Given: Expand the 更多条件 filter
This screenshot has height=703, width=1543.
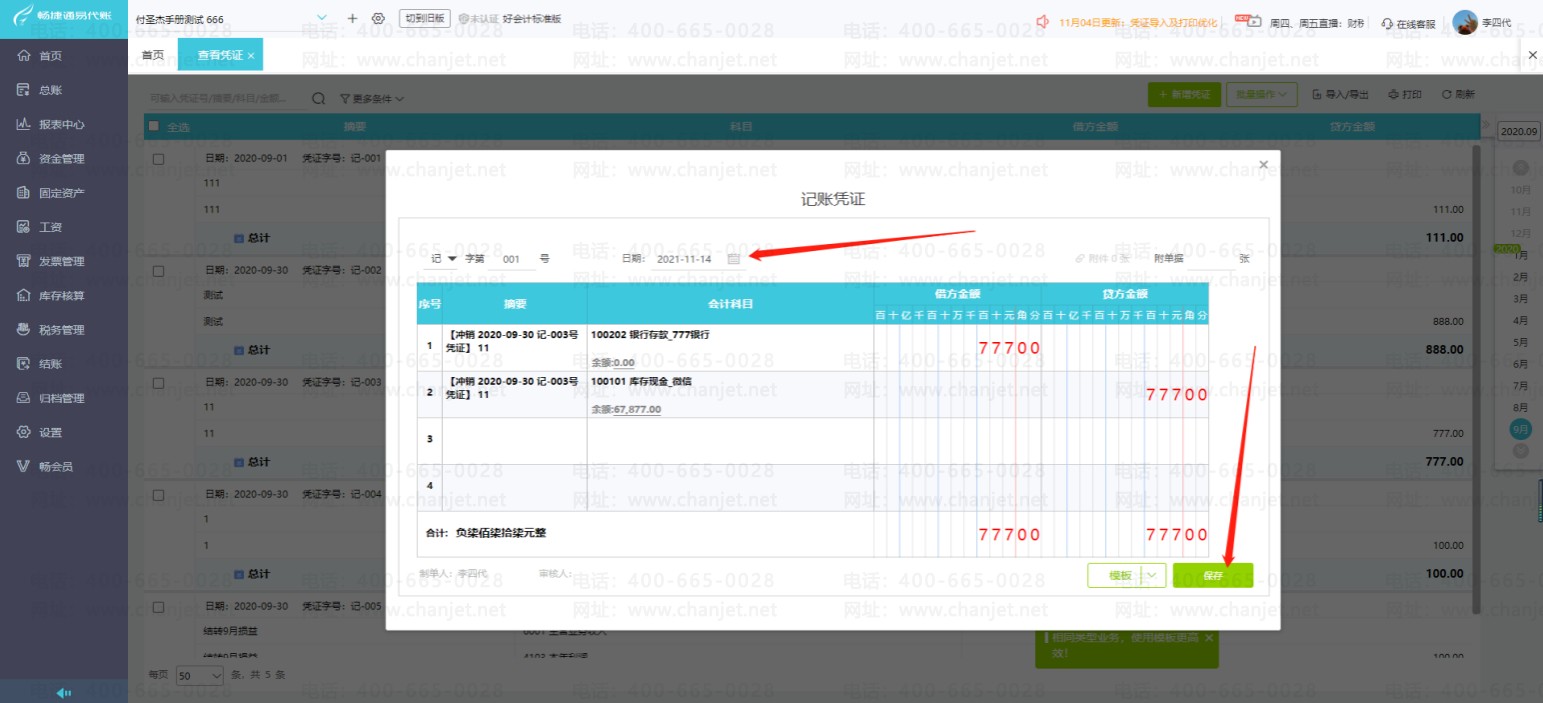Looking at the screenshot, I should point(372,99).
